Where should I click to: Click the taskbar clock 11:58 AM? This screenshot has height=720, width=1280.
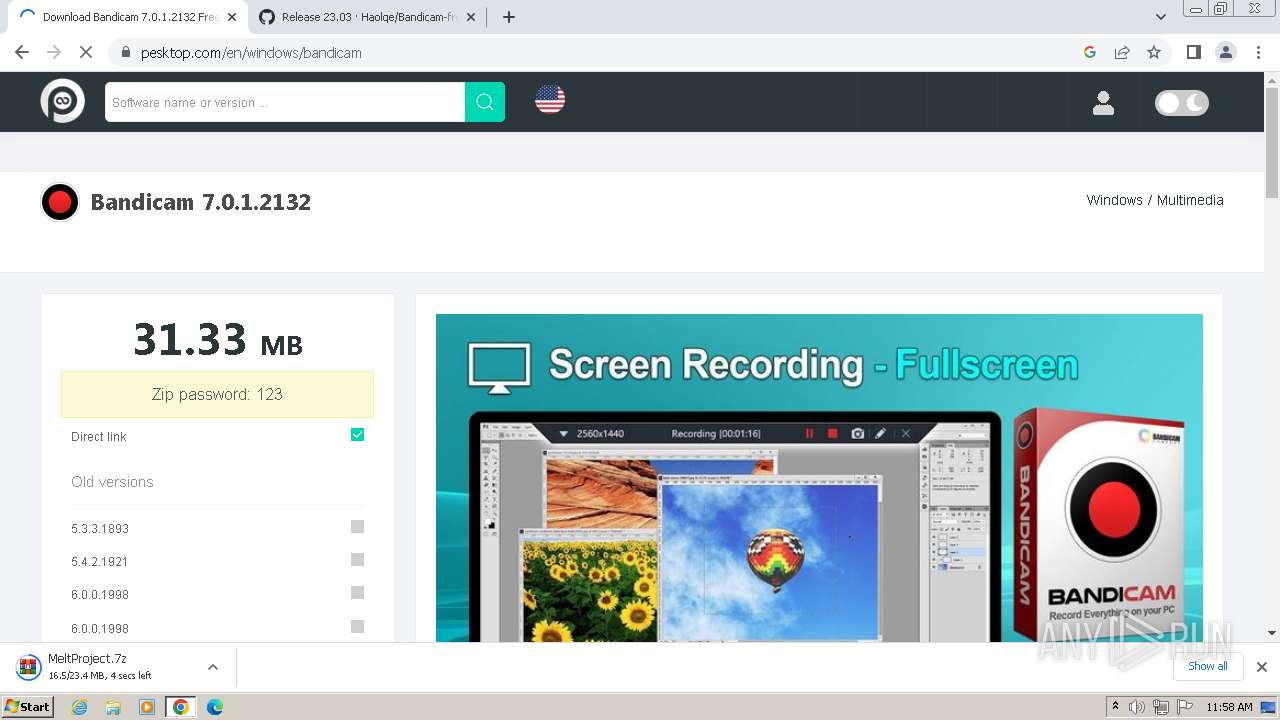[x=1230, y=707]
